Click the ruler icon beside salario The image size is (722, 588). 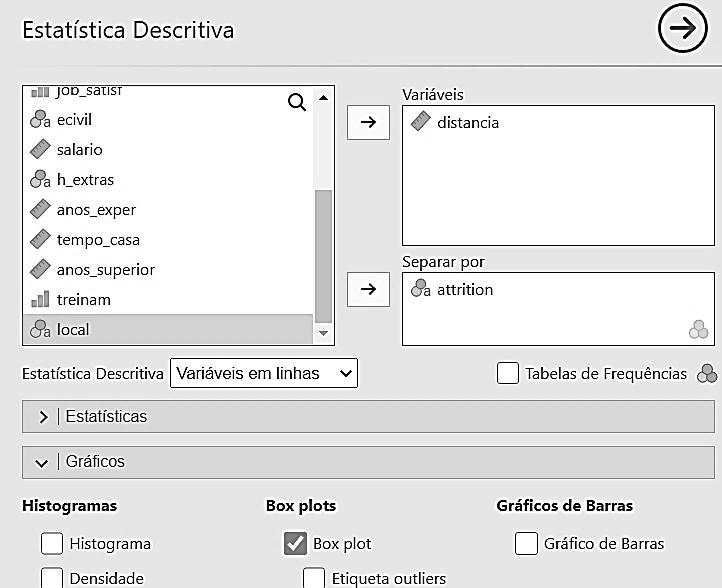[x=40, y=150]
